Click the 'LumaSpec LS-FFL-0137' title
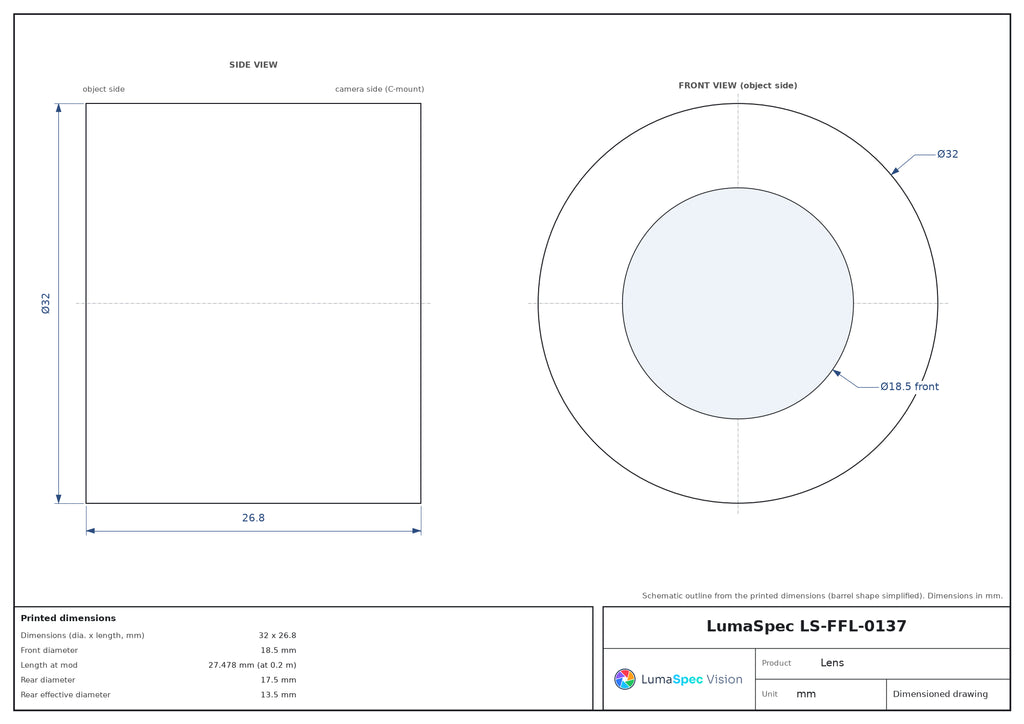Screen dimensions: 1024x724 pos(807,627)
